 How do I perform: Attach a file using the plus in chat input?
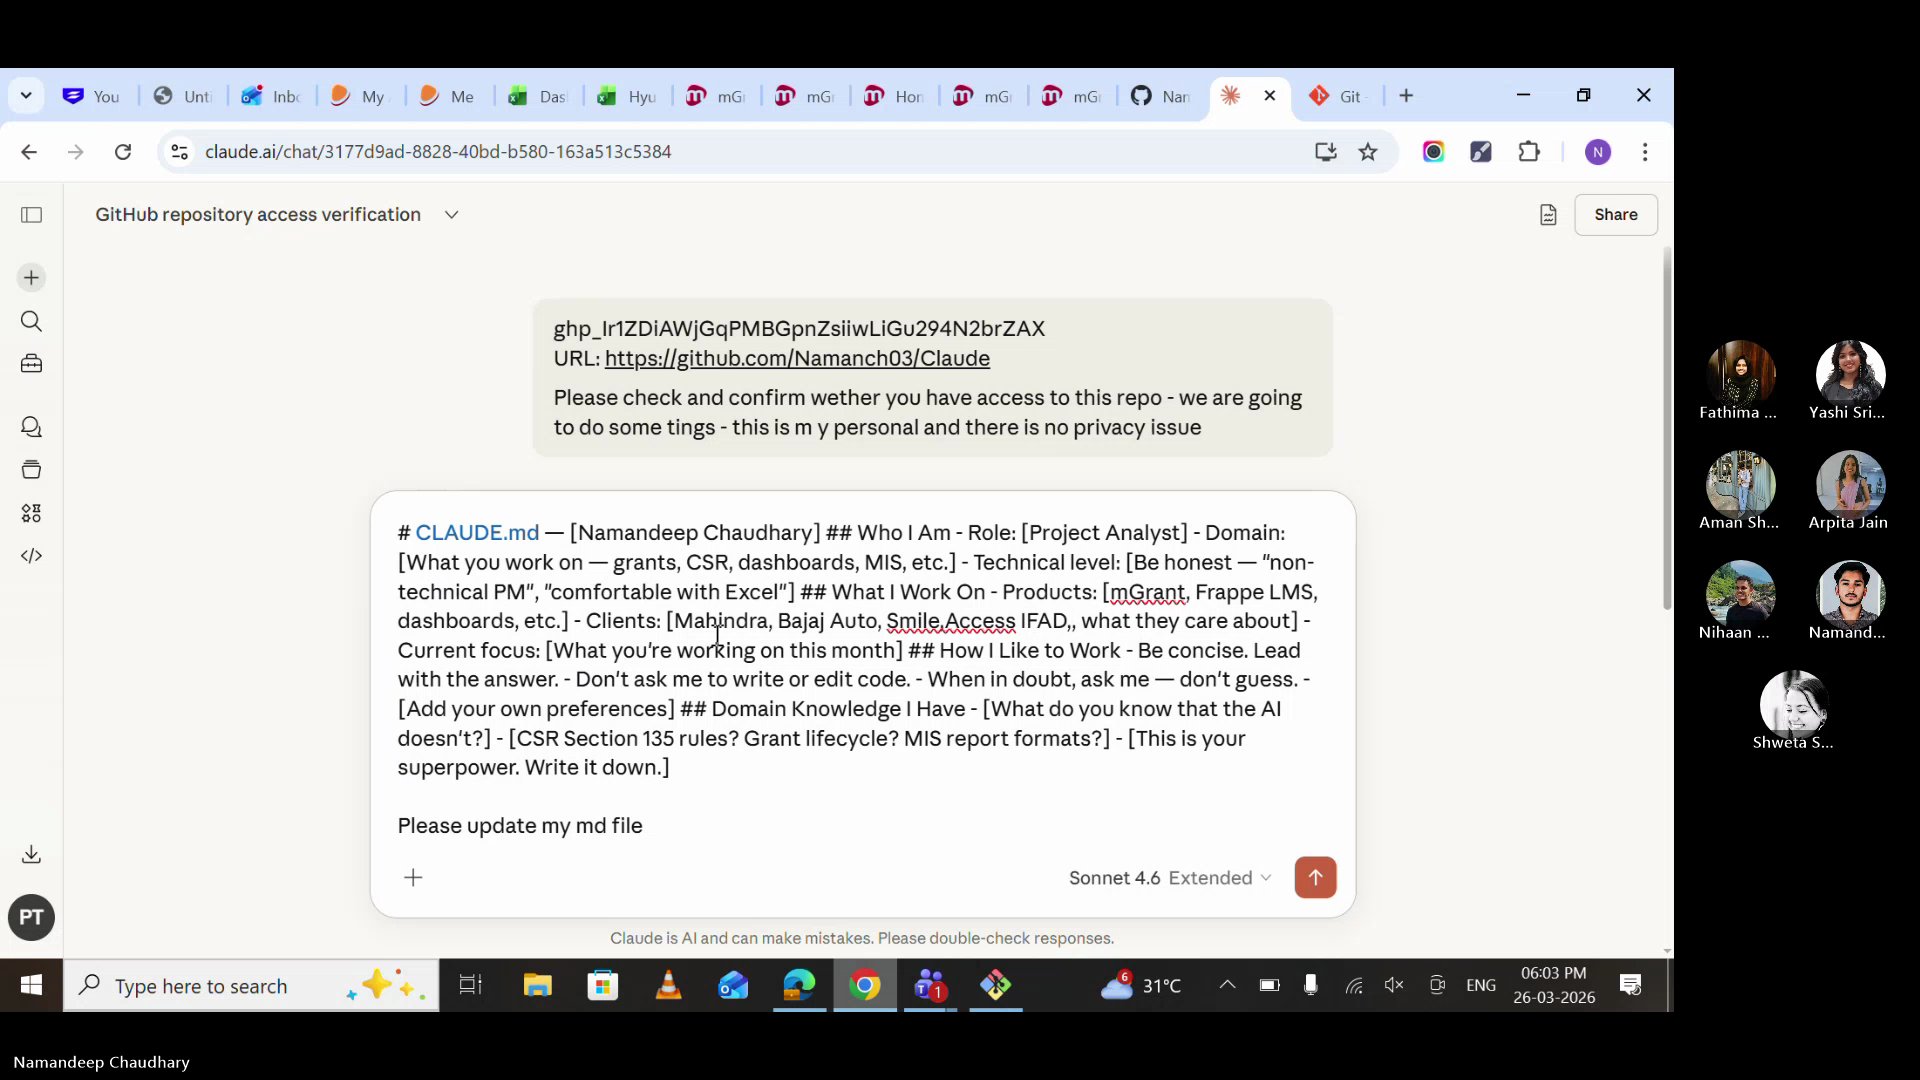413,877
